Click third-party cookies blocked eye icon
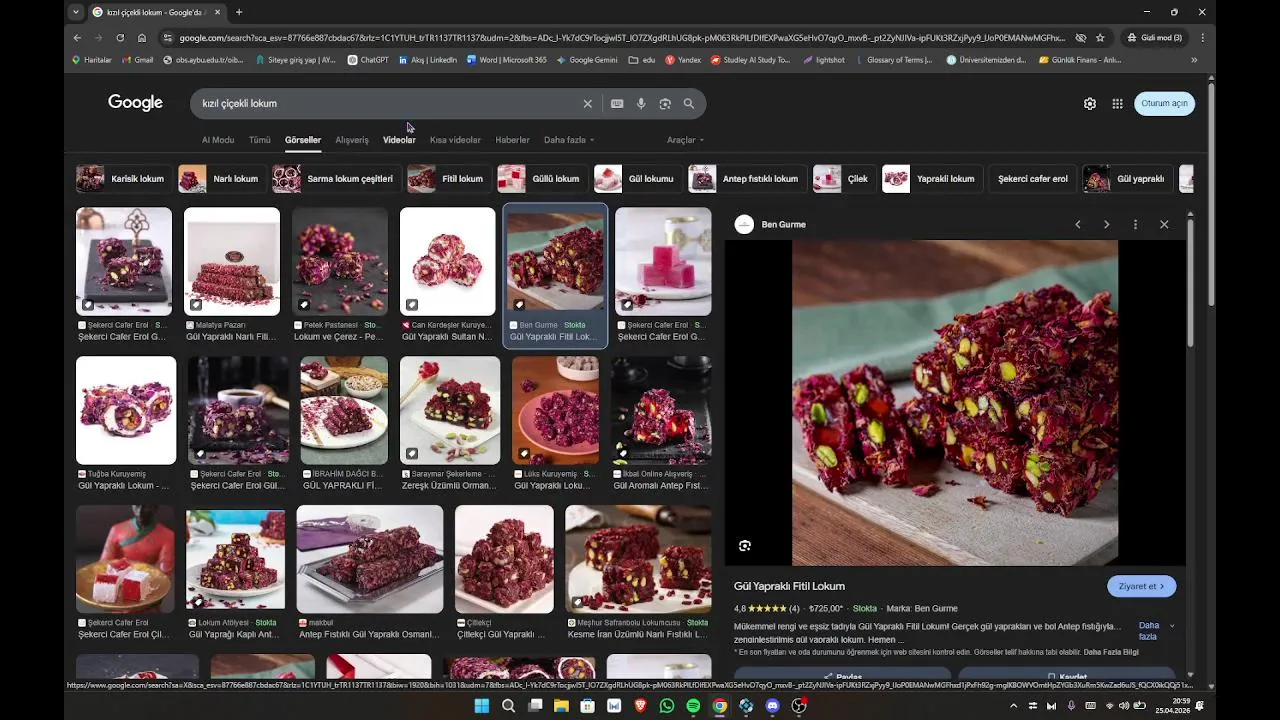The height and width of the screenshot is (720, 1280). [1081, 38]
